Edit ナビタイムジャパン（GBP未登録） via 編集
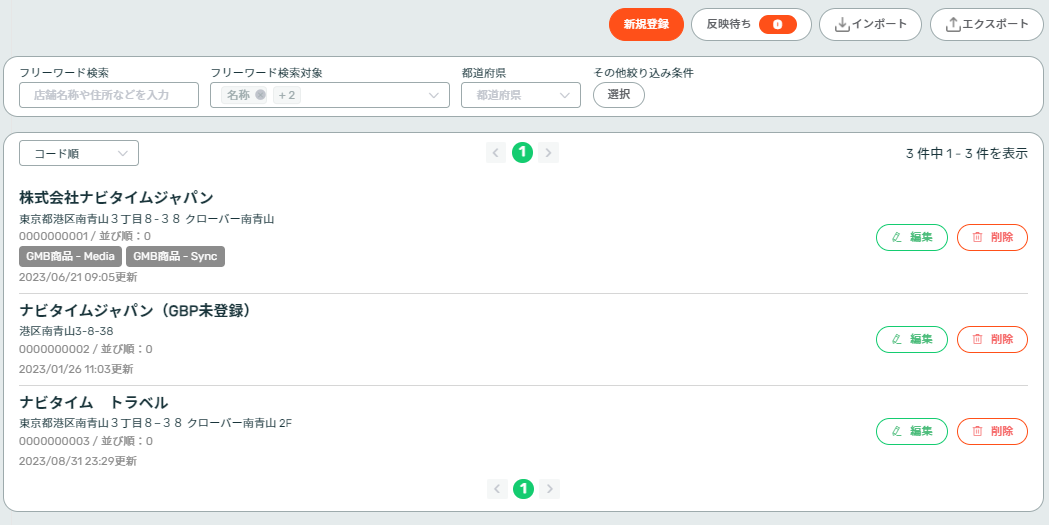1049x525 pixels. (x=912, y=339)
